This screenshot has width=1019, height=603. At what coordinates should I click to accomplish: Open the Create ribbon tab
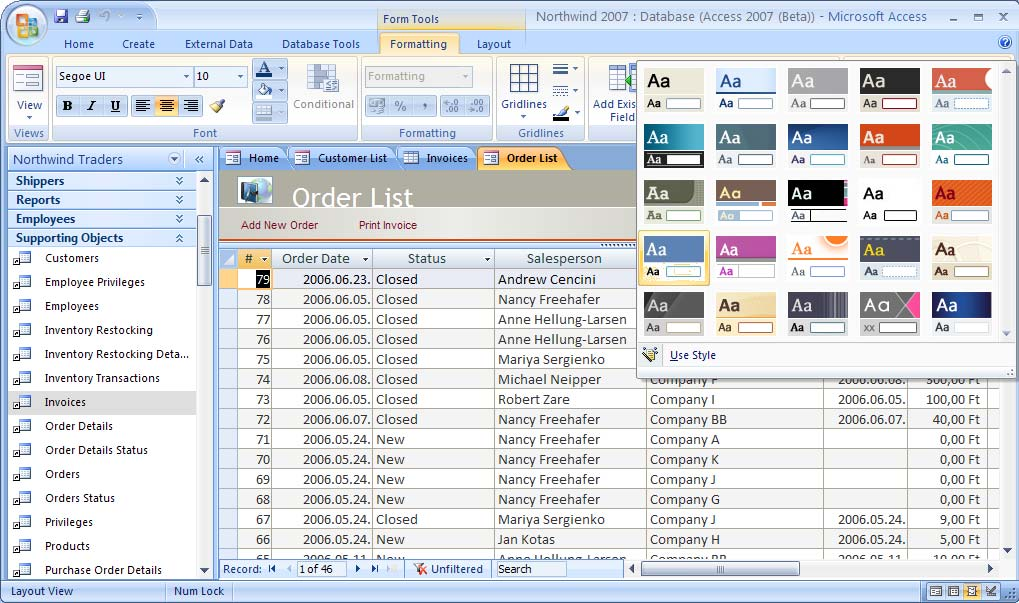point(138,44)
